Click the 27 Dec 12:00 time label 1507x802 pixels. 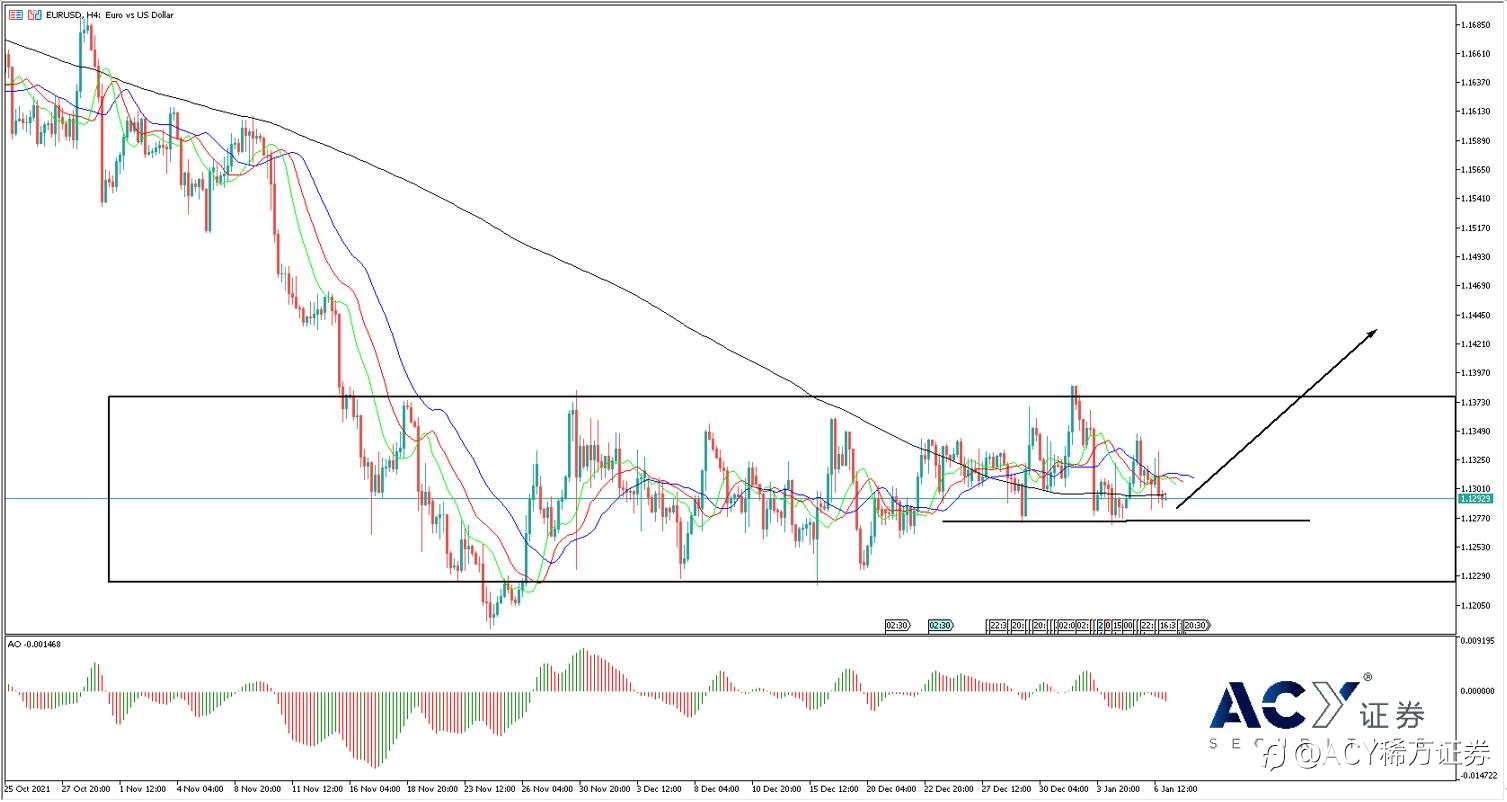[x=1006, y=789]
